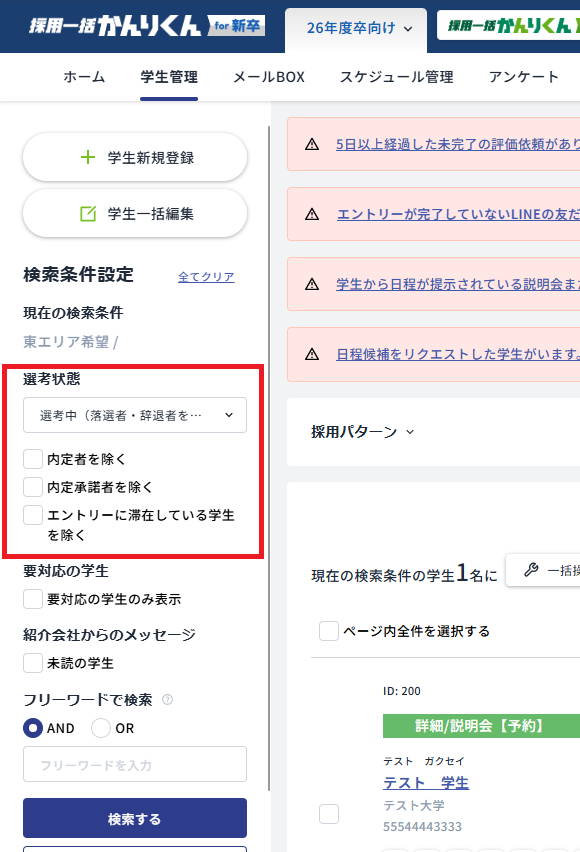
Task: Click the sidebar vertical scrollbar
Action: click(269, 458)
